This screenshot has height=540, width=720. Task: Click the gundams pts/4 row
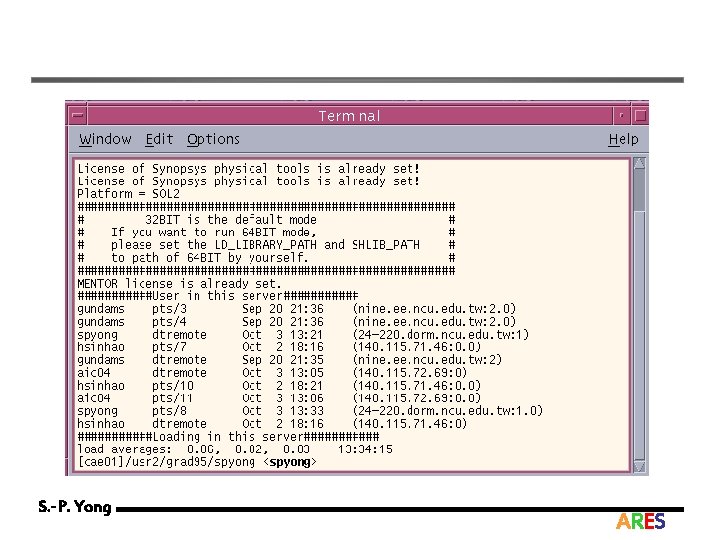(297, 321)
